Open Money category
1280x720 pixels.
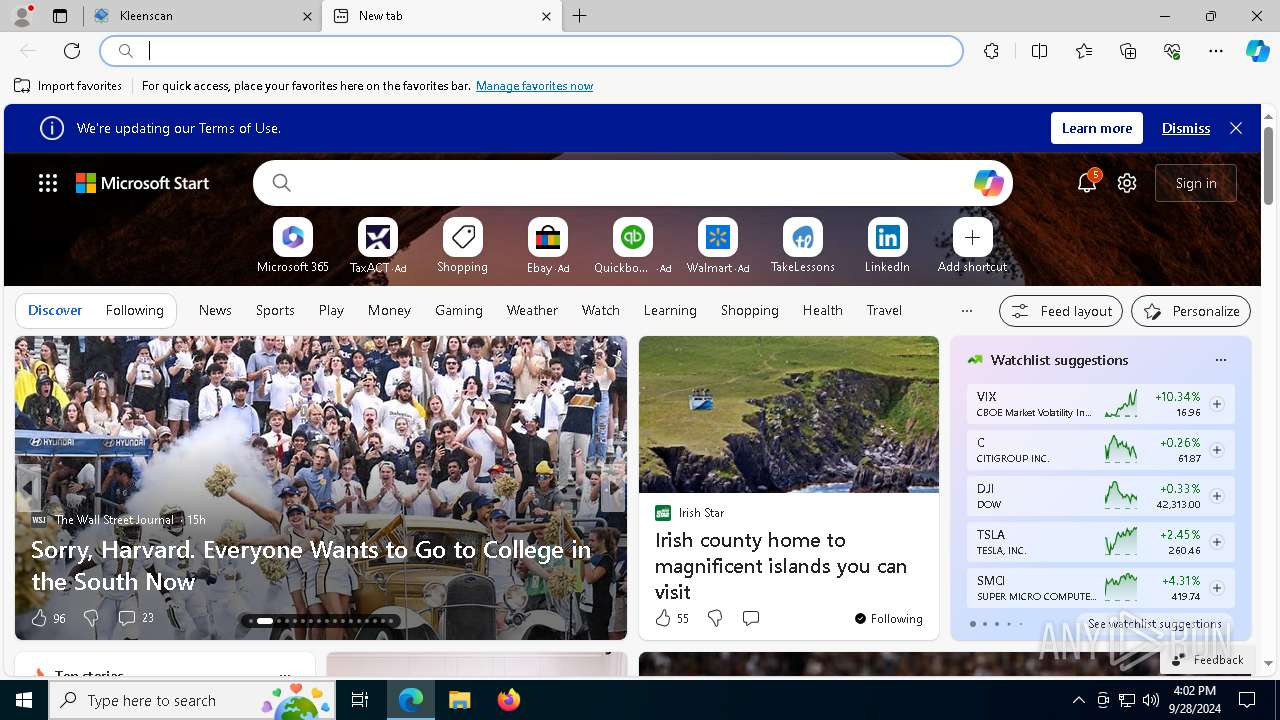click(x=389, y=310)
